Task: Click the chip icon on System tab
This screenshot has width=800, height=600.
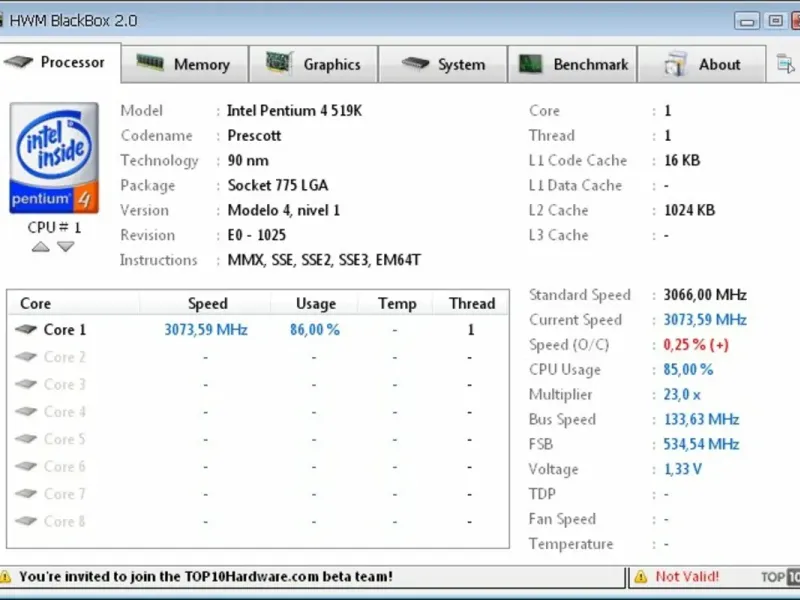Action: [415, 63]
